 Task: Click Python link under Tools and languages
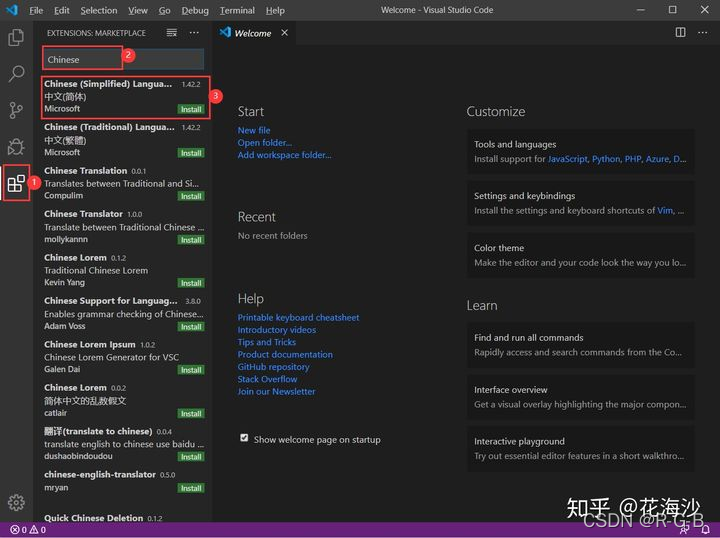[606, 159]
